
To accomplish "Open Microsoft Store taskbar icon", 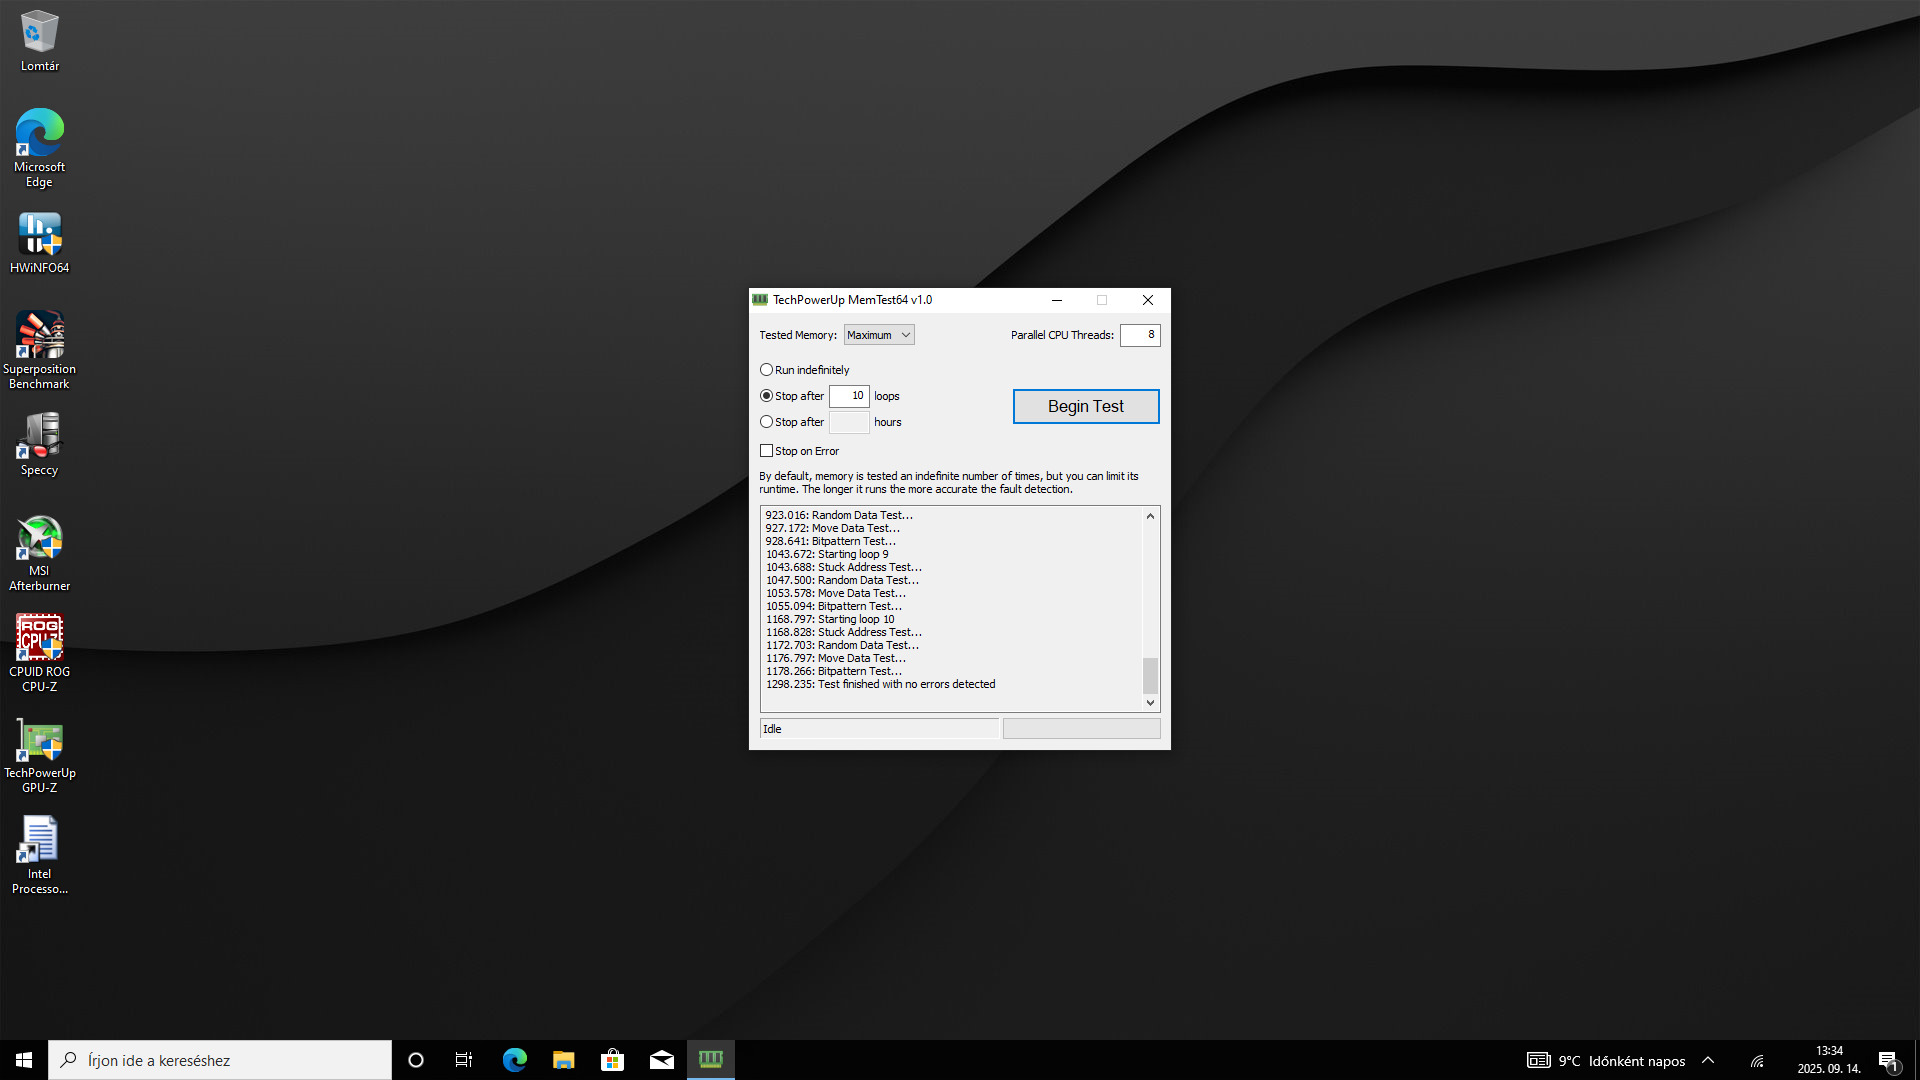I will click(613, 1060).
